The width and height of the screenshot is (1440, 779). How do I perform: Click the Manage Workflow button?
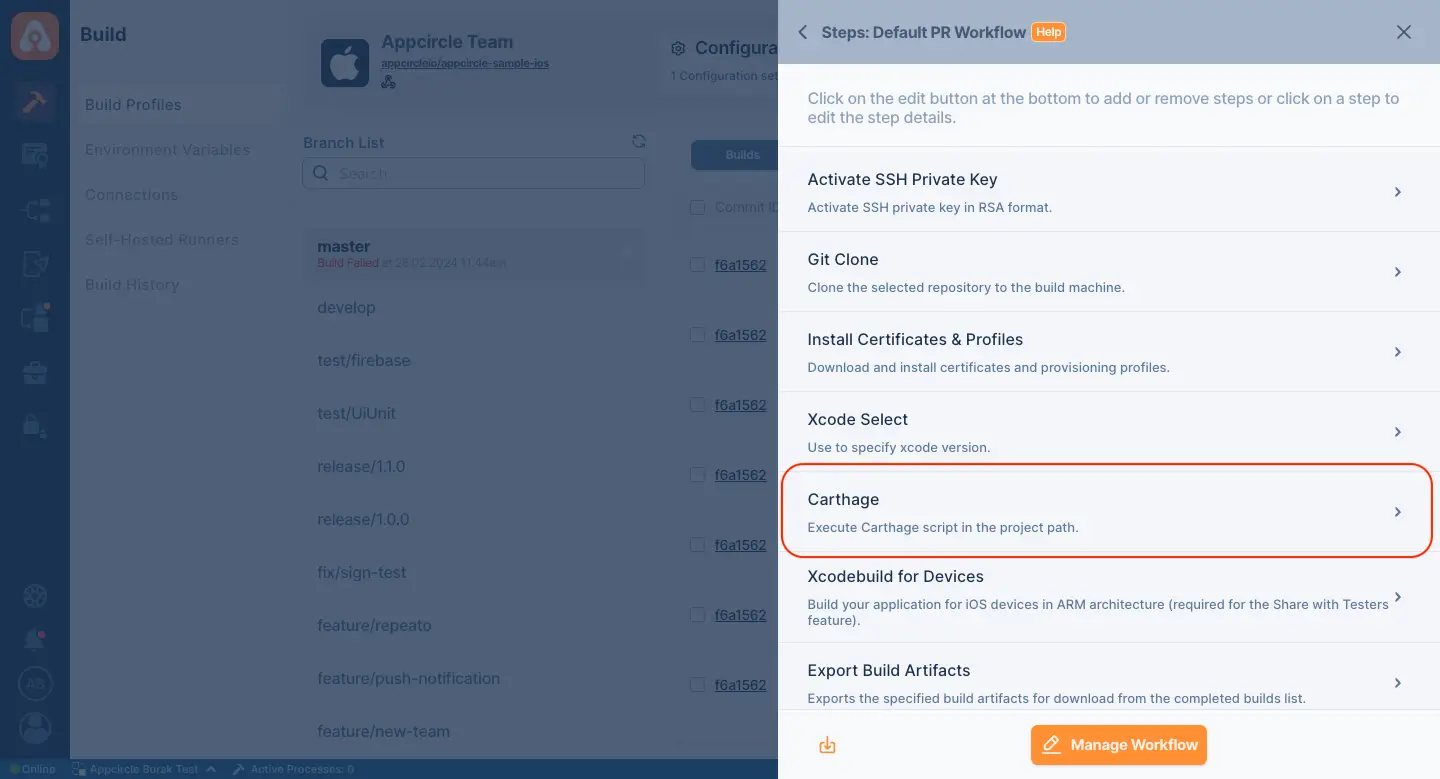[x=1119, y=745]
